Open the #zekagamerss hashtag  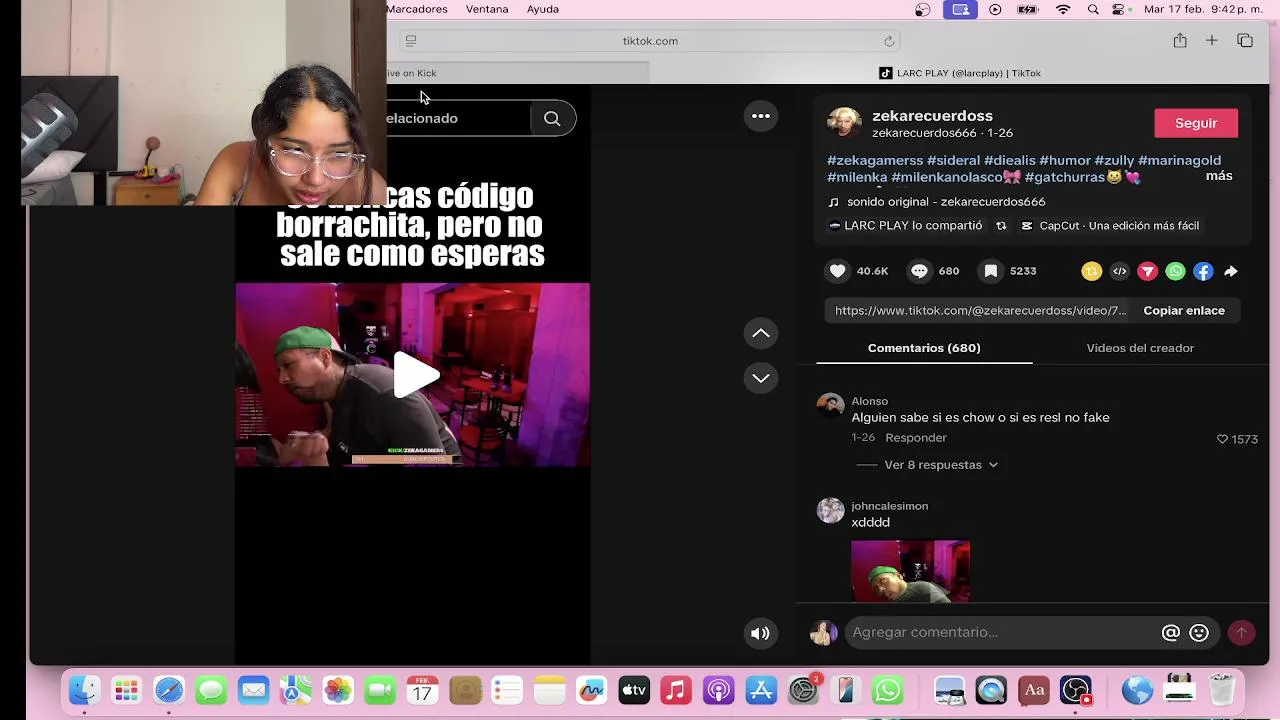coord(875,160)
